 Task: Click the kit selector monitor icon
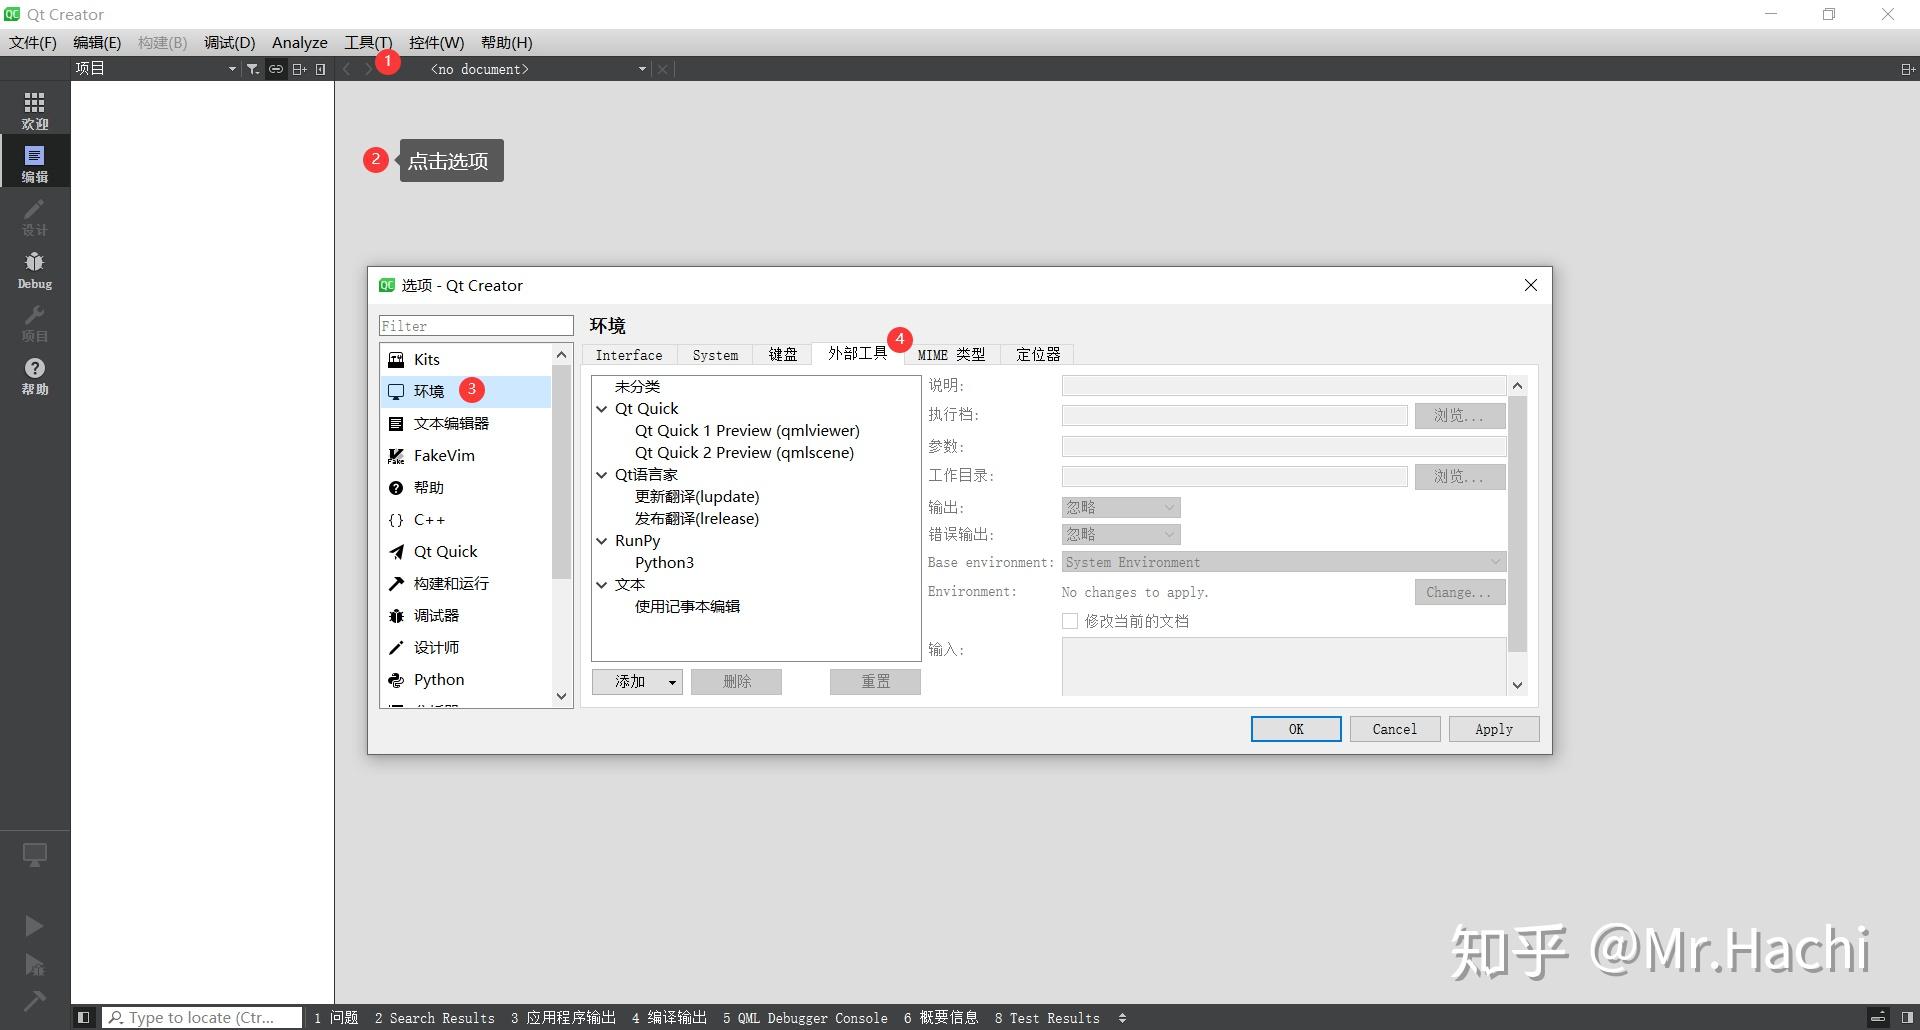tap(35, 855)
